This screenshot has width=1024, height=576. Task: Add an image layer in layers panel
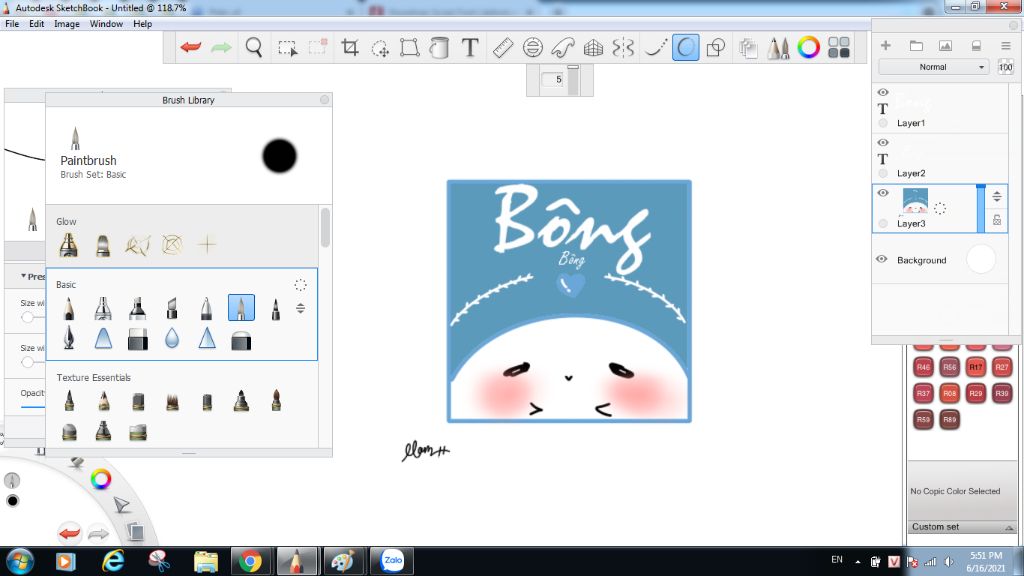coord(945,46)
